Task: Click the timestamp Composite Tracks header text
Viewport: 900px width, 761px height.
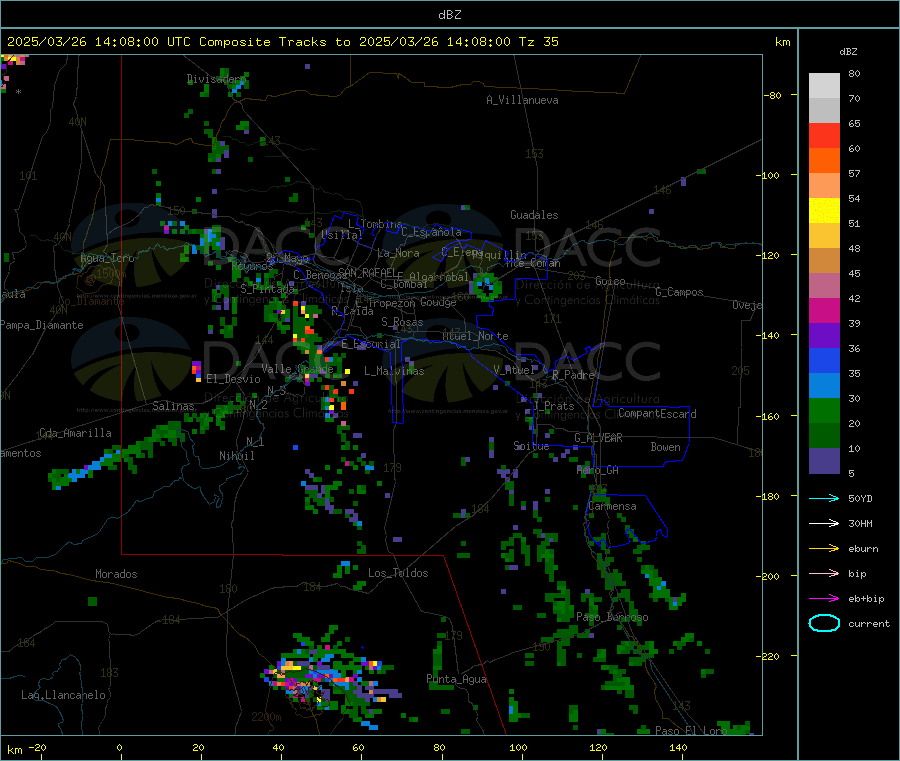Action: point(282,42)
